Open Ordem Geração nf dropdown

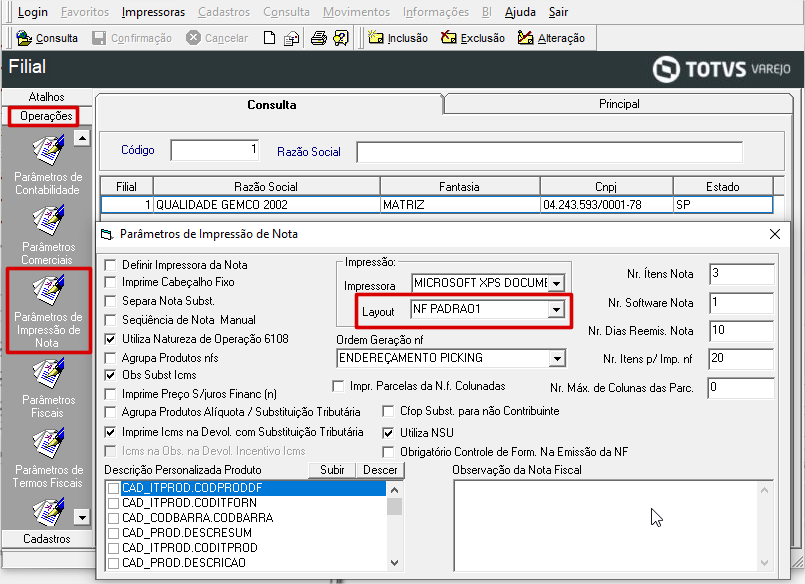point(557,358)
